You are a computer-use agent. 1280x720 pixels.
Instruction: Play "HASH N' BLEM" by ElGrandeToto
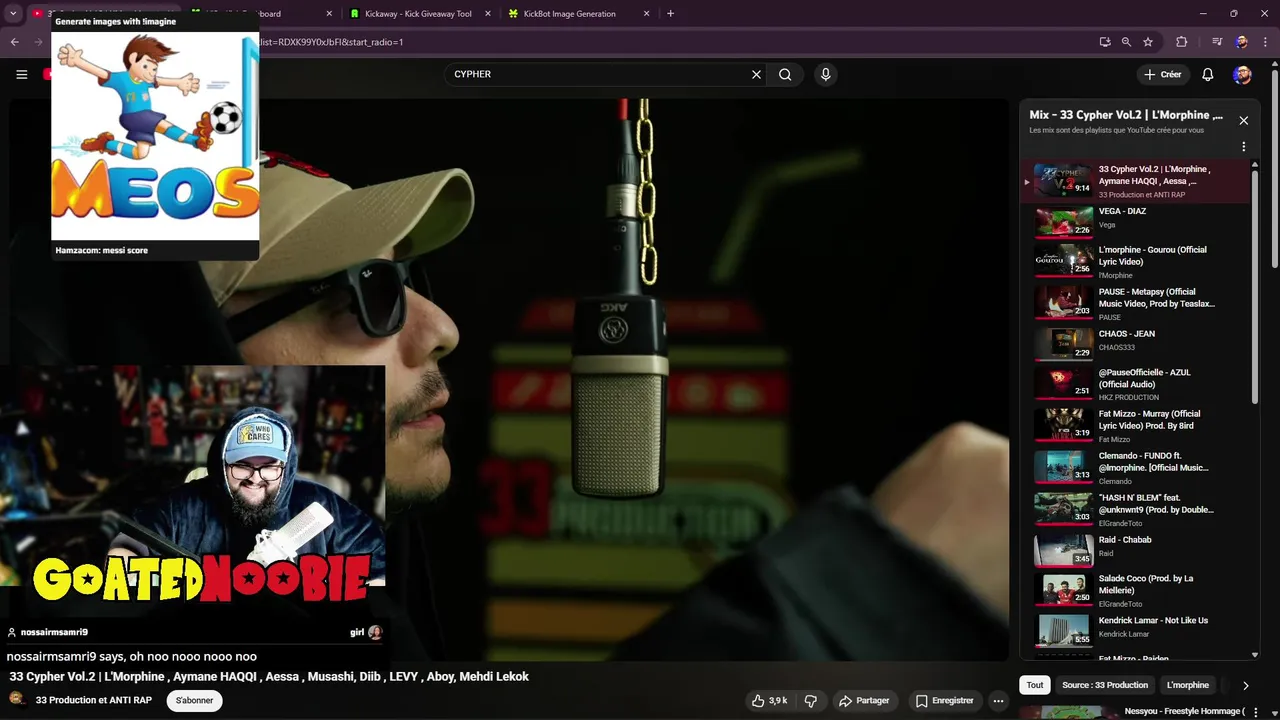click(1135, 508)
